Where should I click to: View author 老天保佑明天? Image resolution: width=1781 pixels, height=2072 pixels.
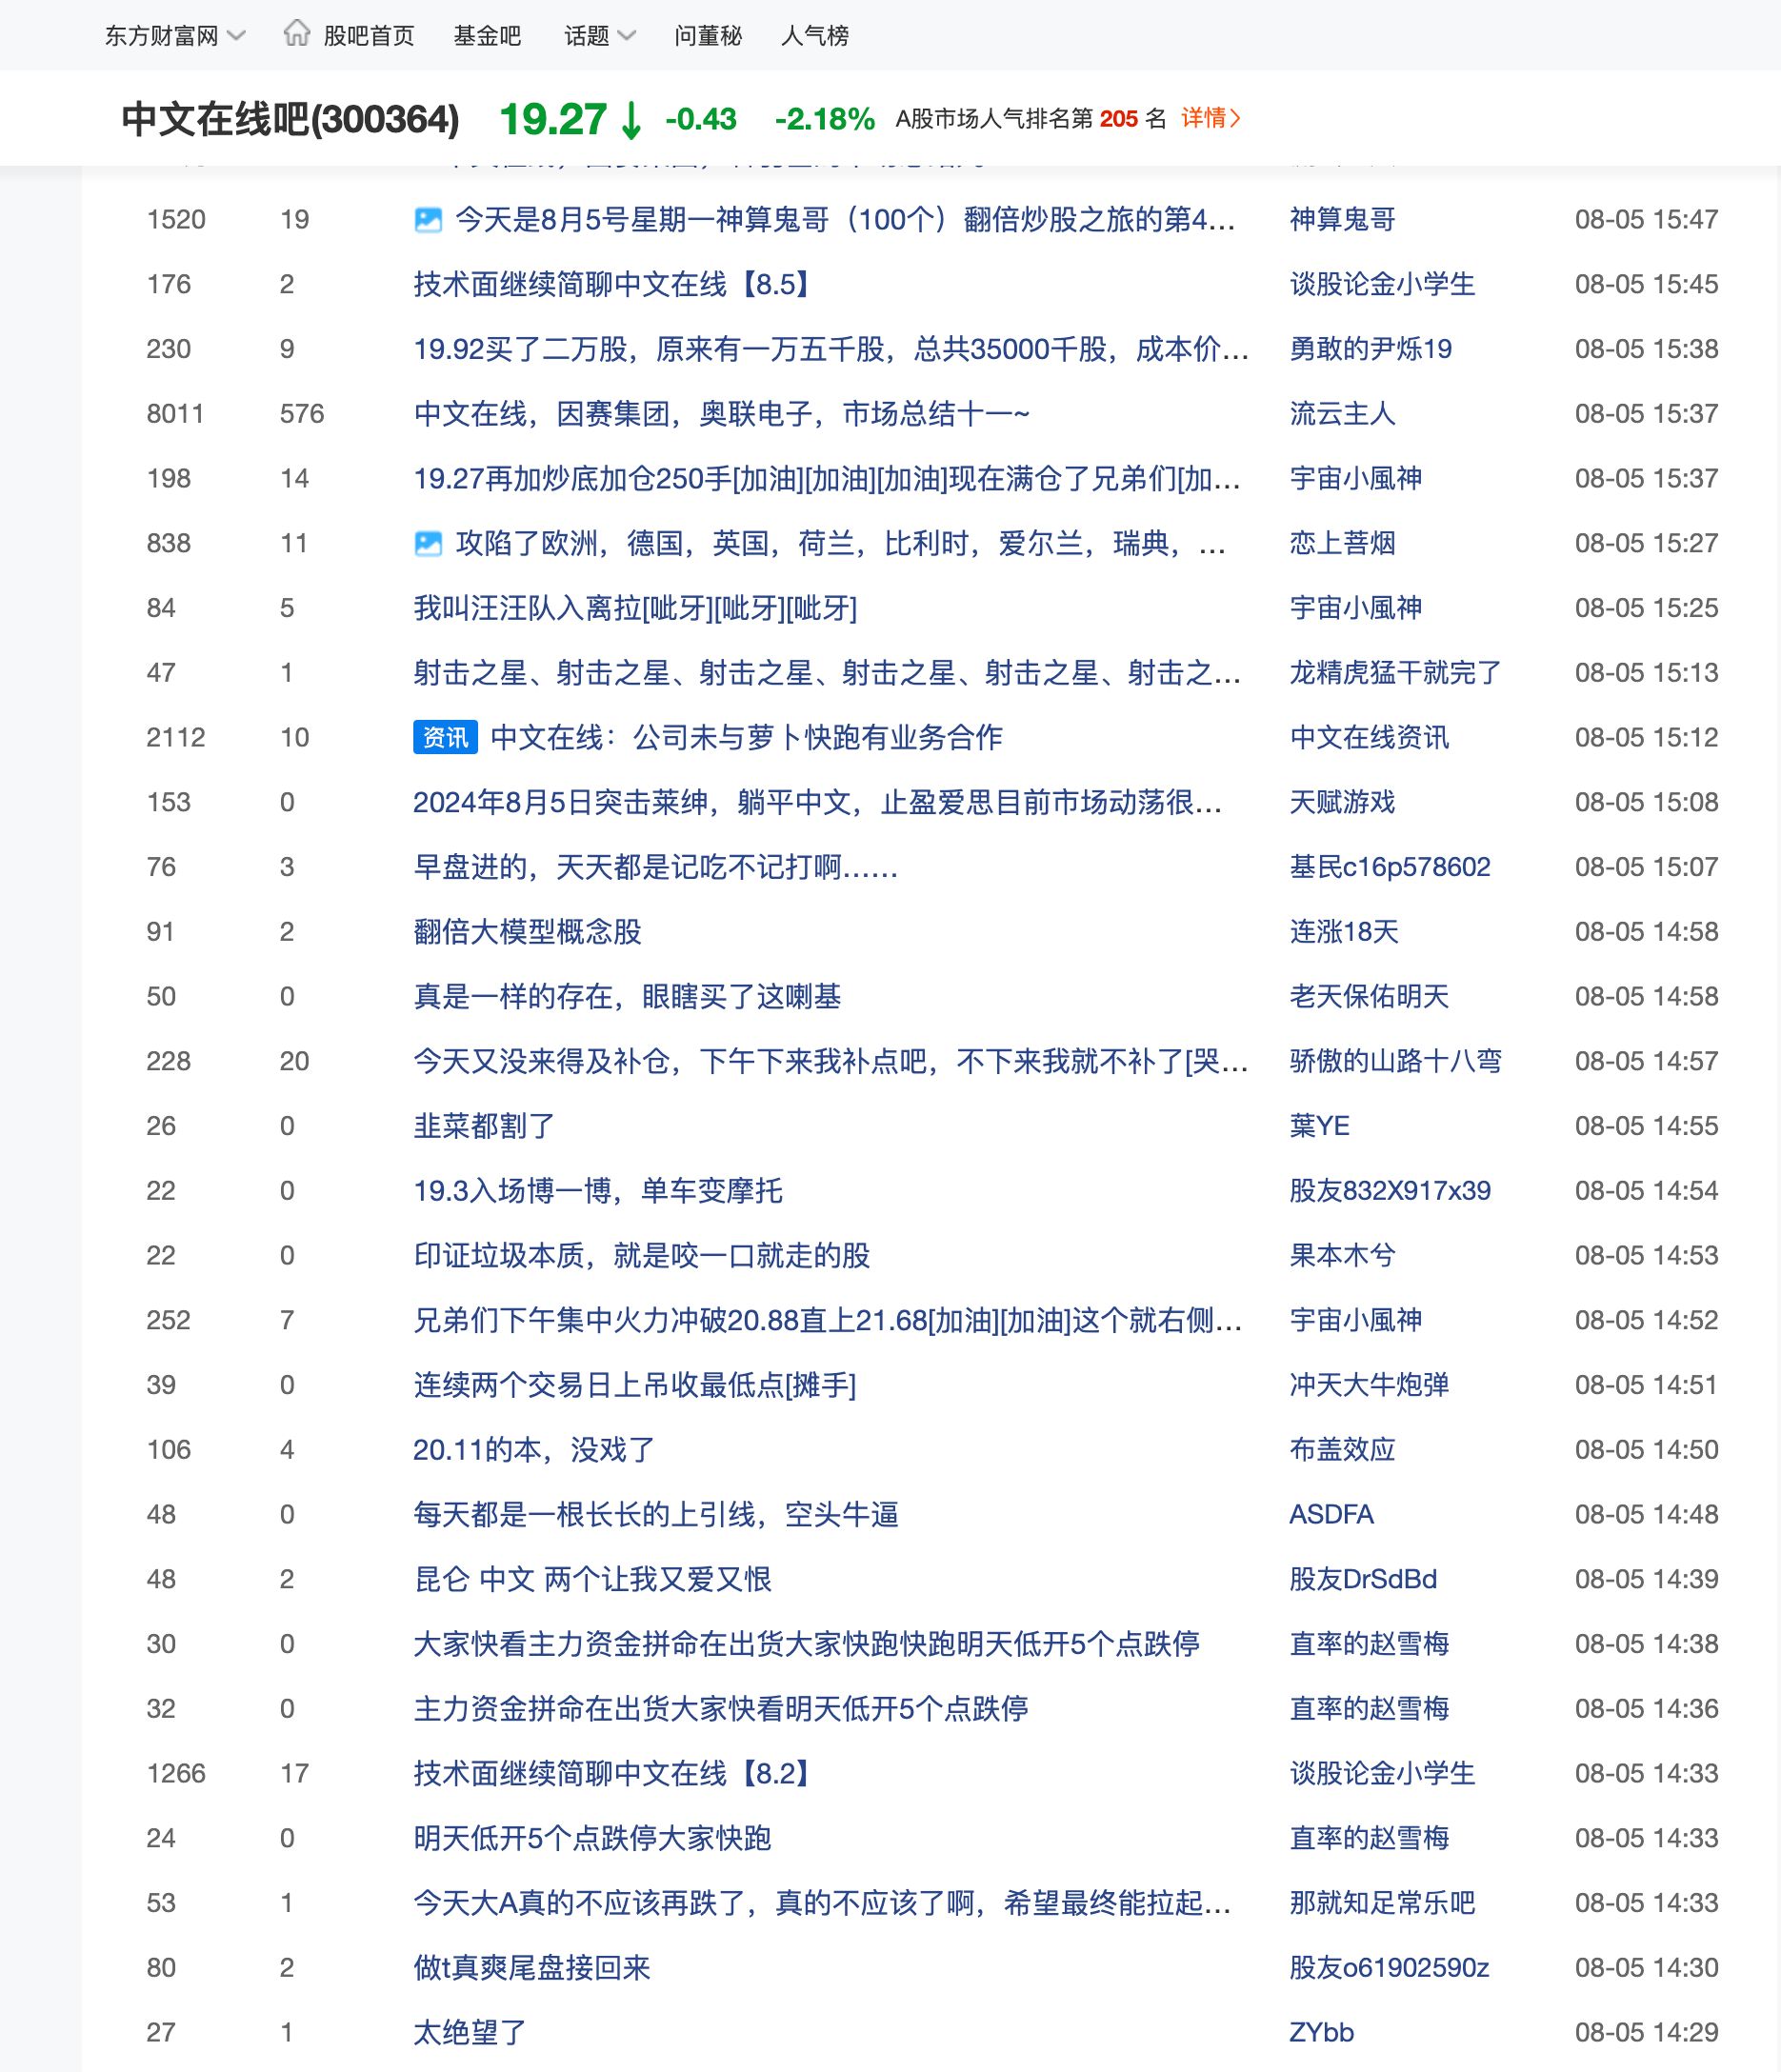coord(1369,997)
